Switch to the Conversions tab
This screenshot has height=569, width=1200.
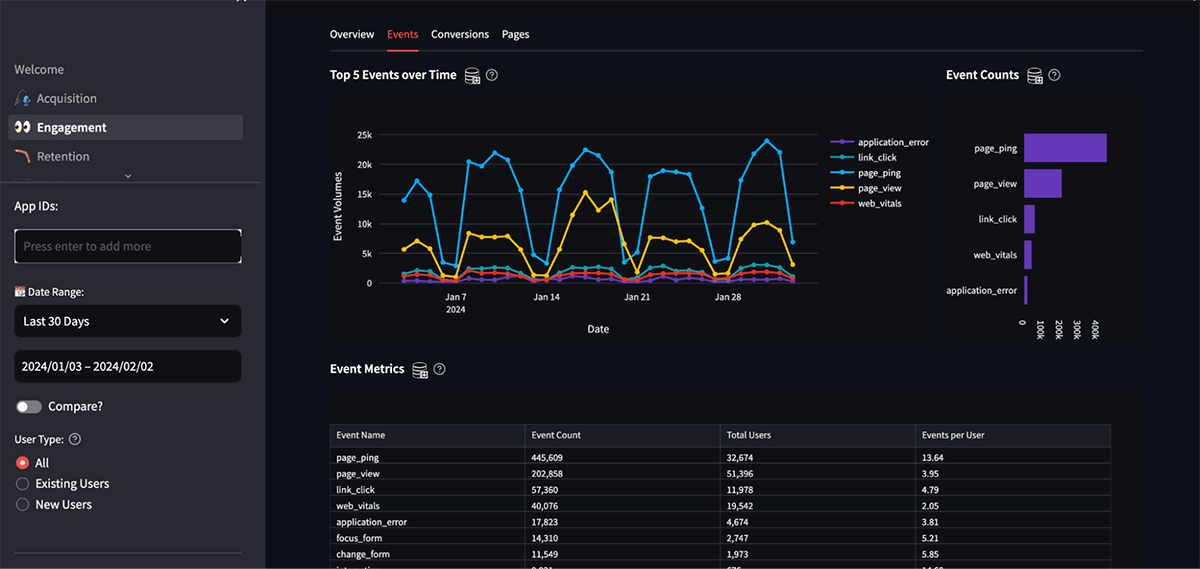point(460,35)
